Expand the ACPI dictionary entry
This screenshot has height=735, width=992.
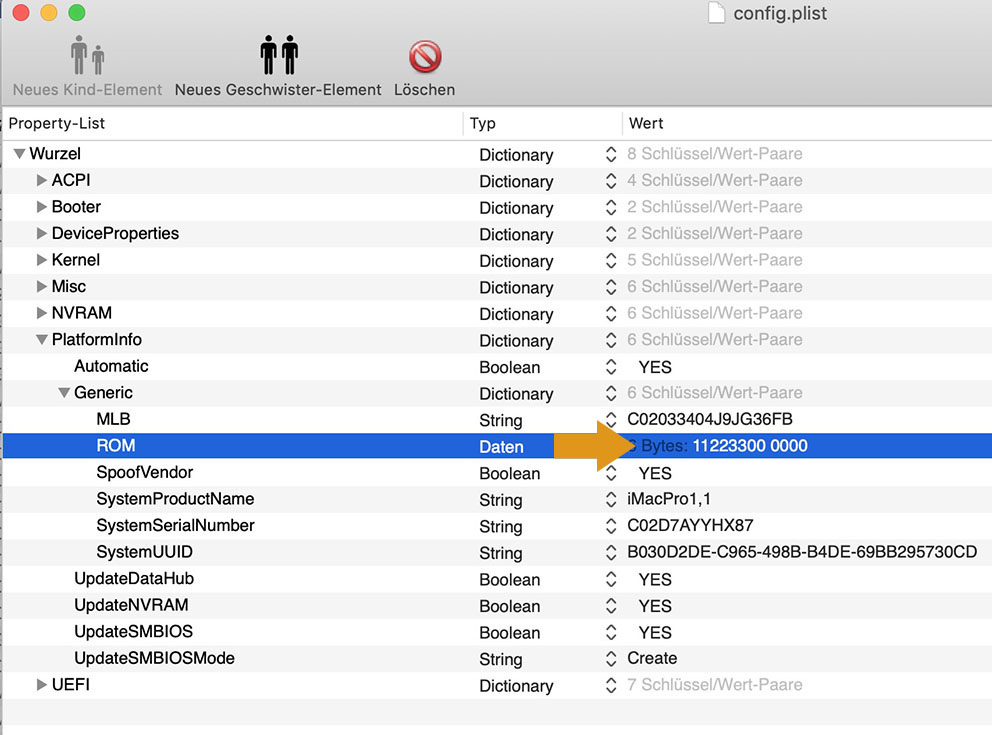pyautogui.click(x=42, y=180)
